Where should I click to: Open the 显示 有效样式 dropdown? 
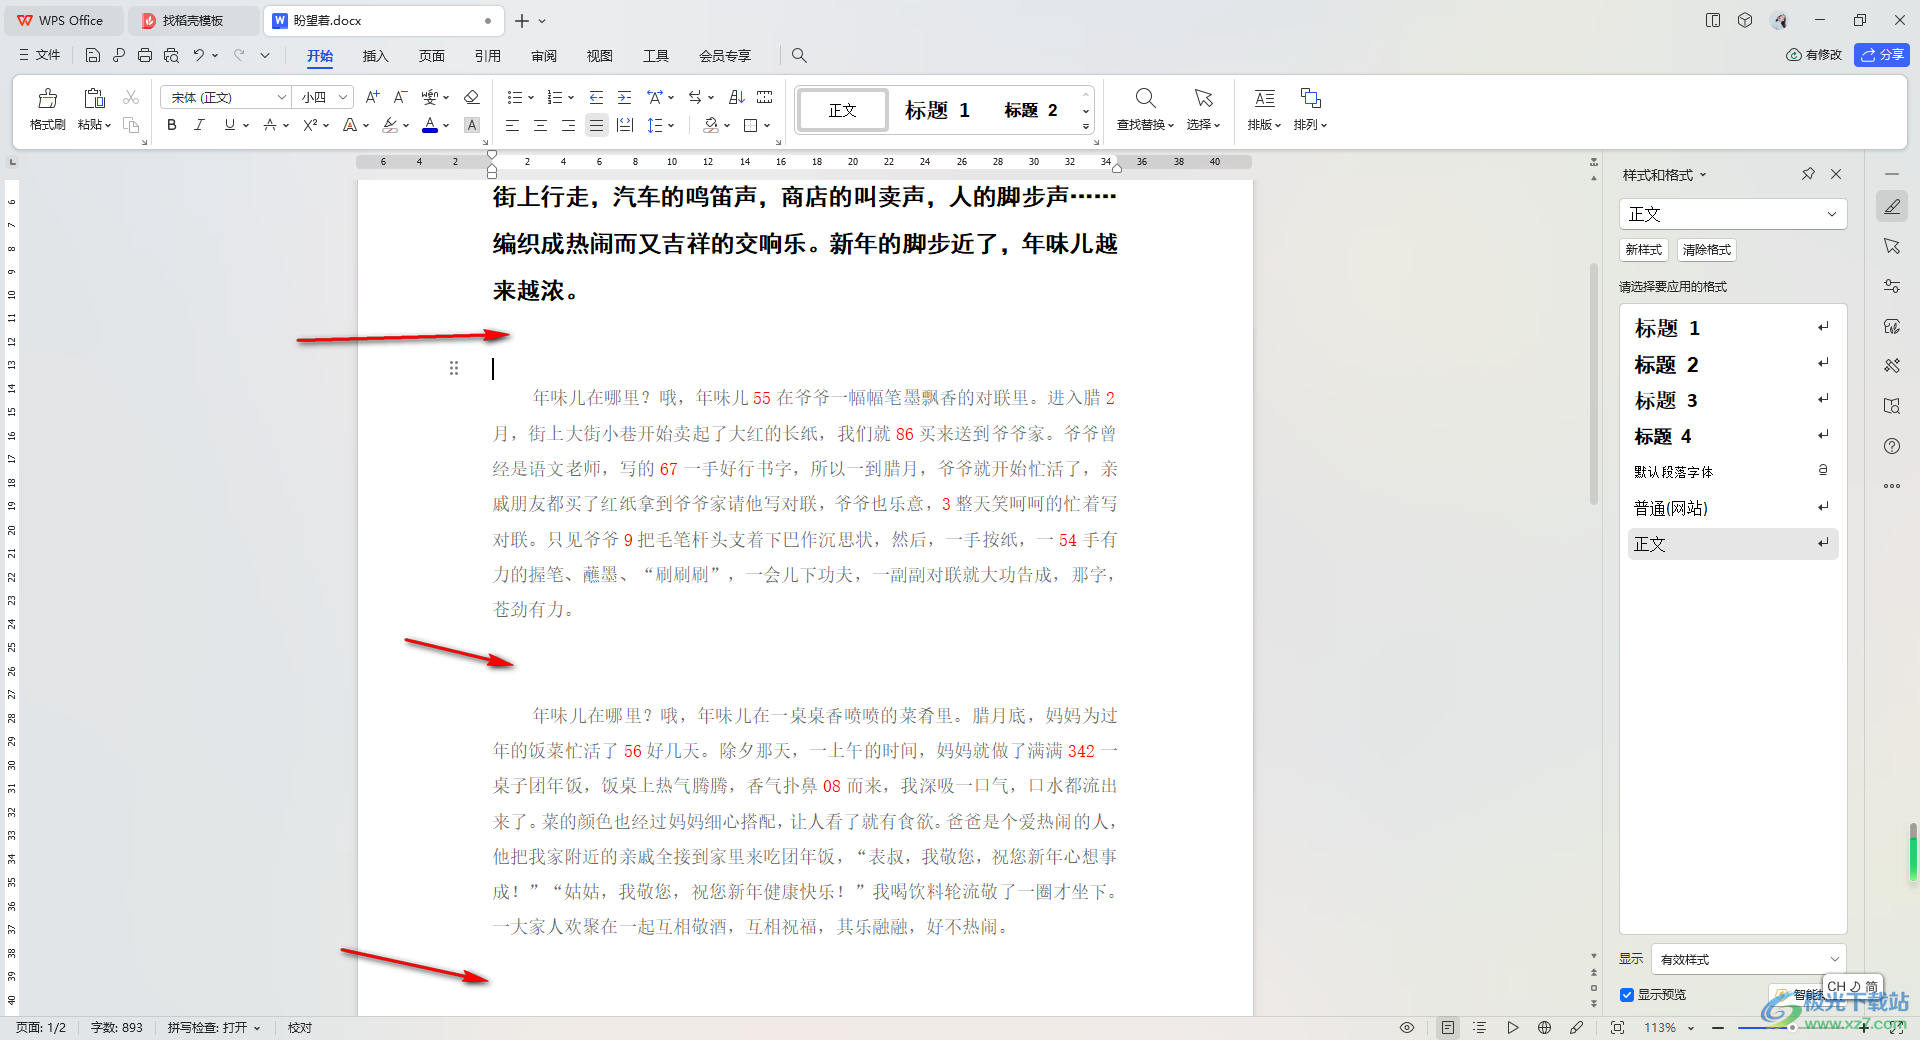point(1748,959)
